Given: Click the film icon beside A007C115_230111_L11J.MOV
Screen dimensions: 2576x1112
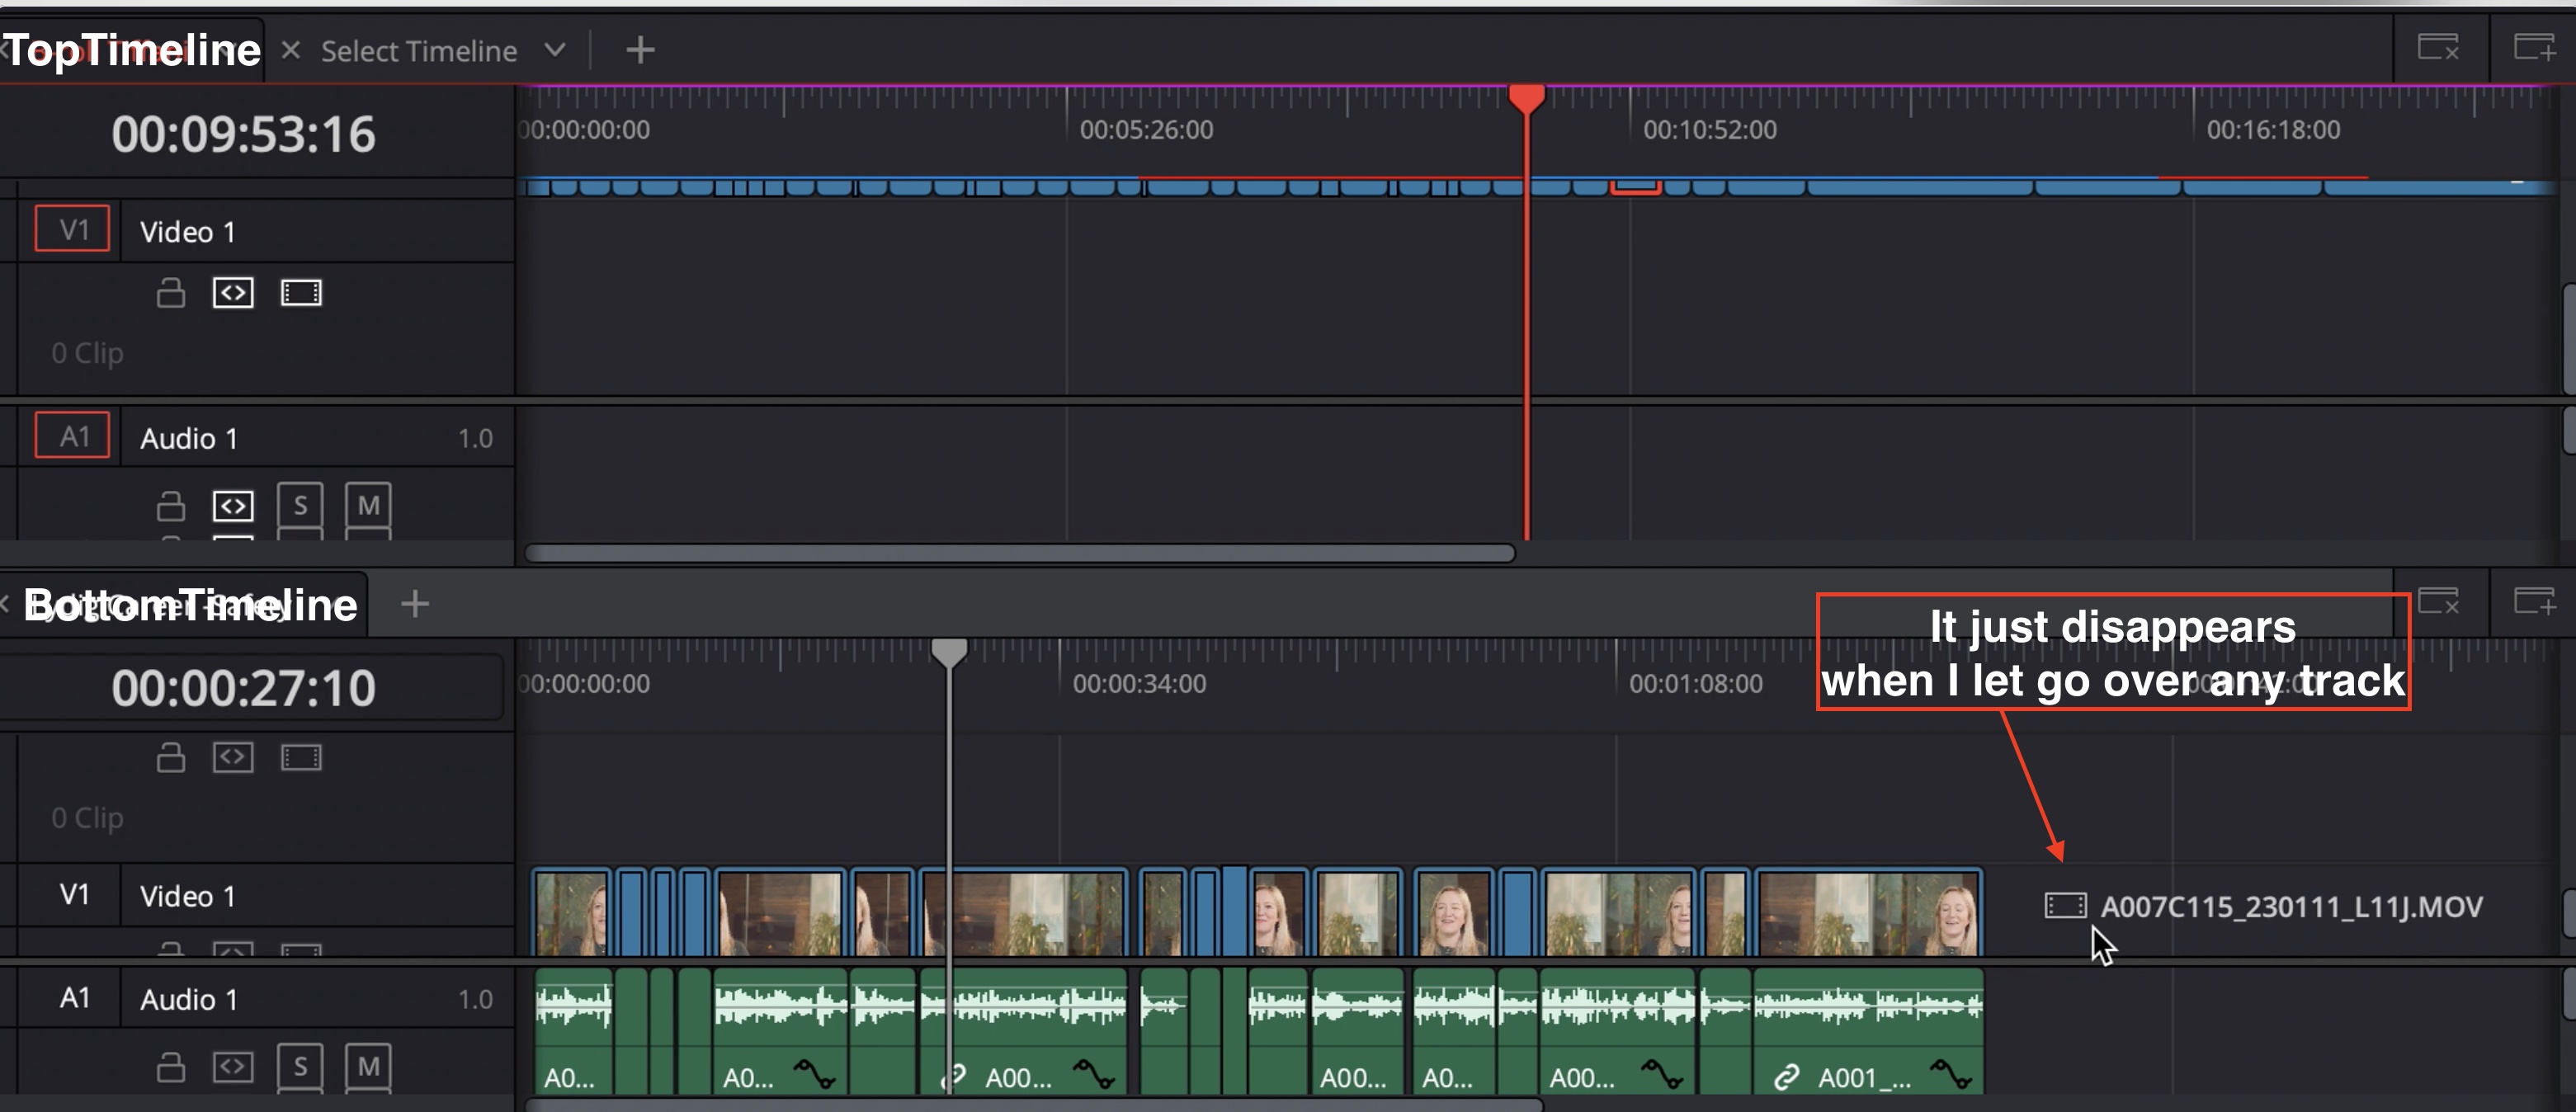Looking at the screenshot, I should tap(2065, 906).
